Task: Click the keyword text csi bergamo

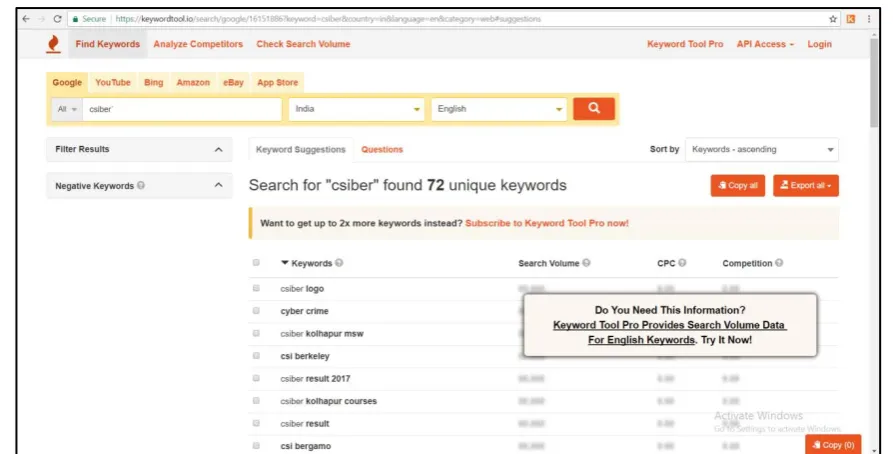Action: pyautogui.click(x=306, y=446)
